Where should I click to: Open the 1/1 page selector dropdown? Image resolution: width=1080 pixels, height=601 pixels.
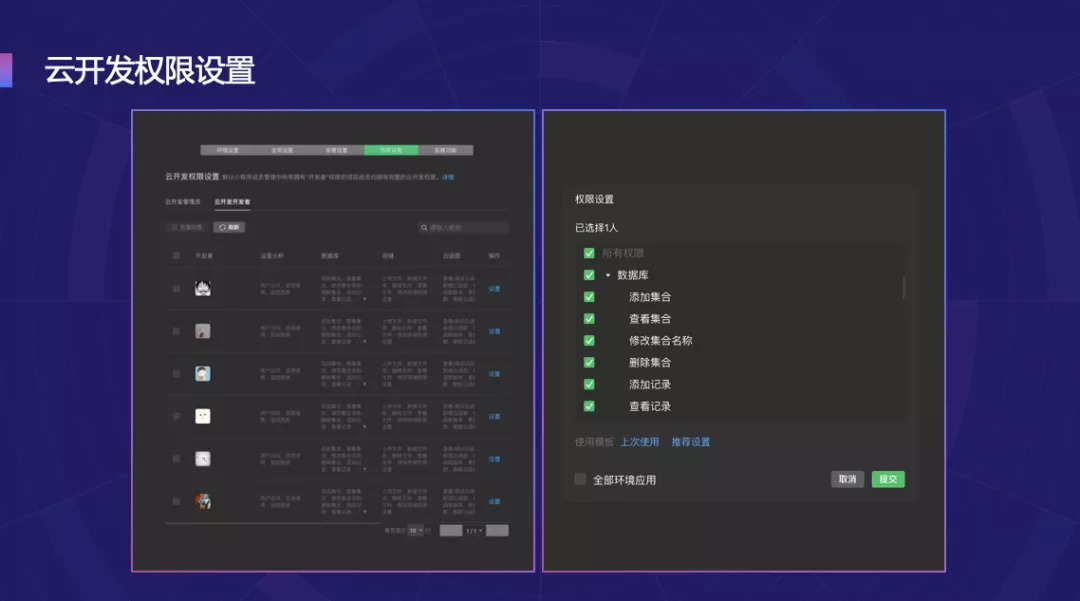(474, 531)
